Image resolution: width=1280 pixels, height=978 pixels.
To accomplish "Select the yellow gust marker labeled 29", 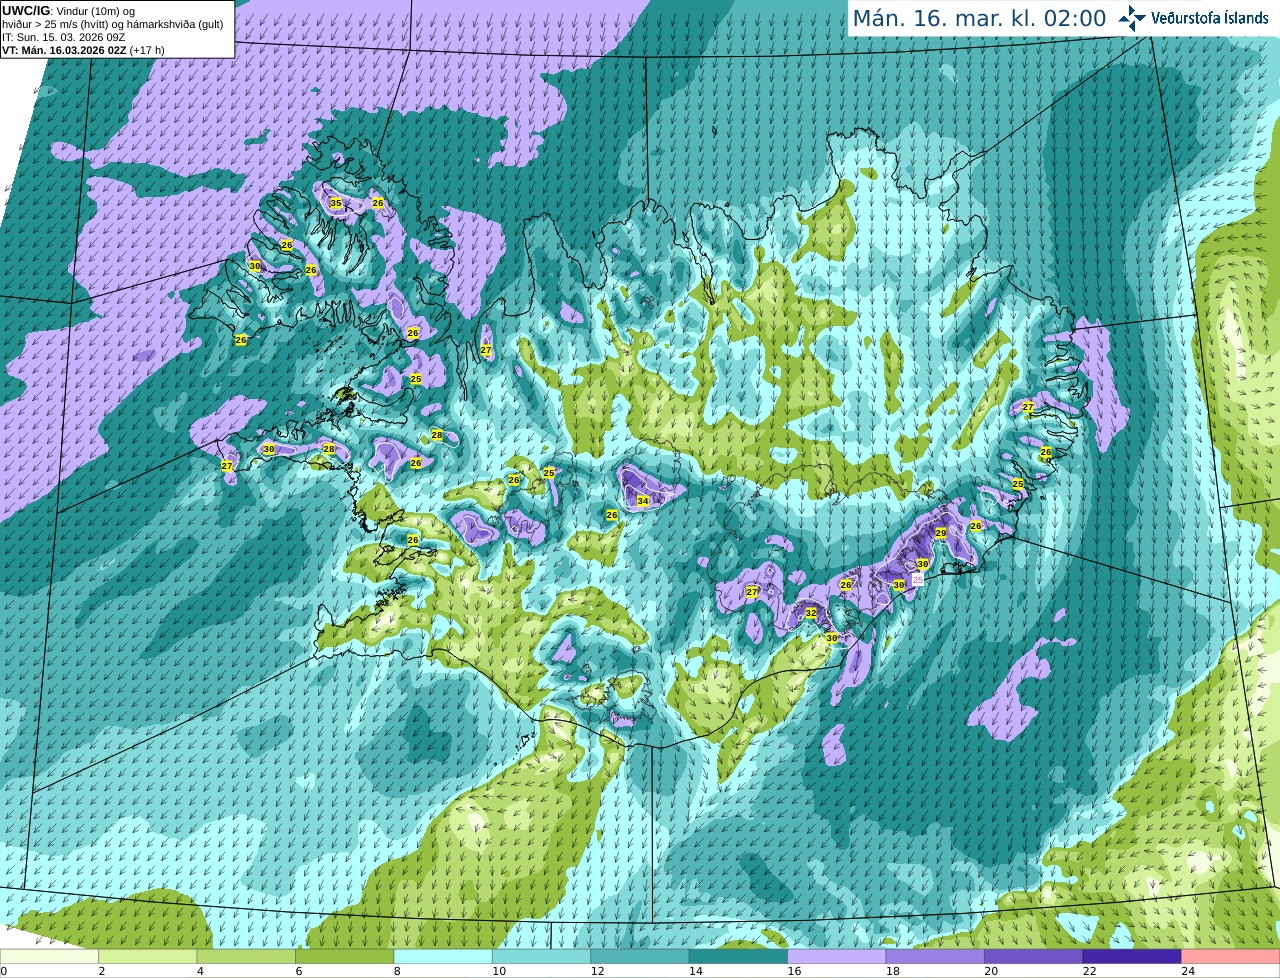I will click(941, 534).
